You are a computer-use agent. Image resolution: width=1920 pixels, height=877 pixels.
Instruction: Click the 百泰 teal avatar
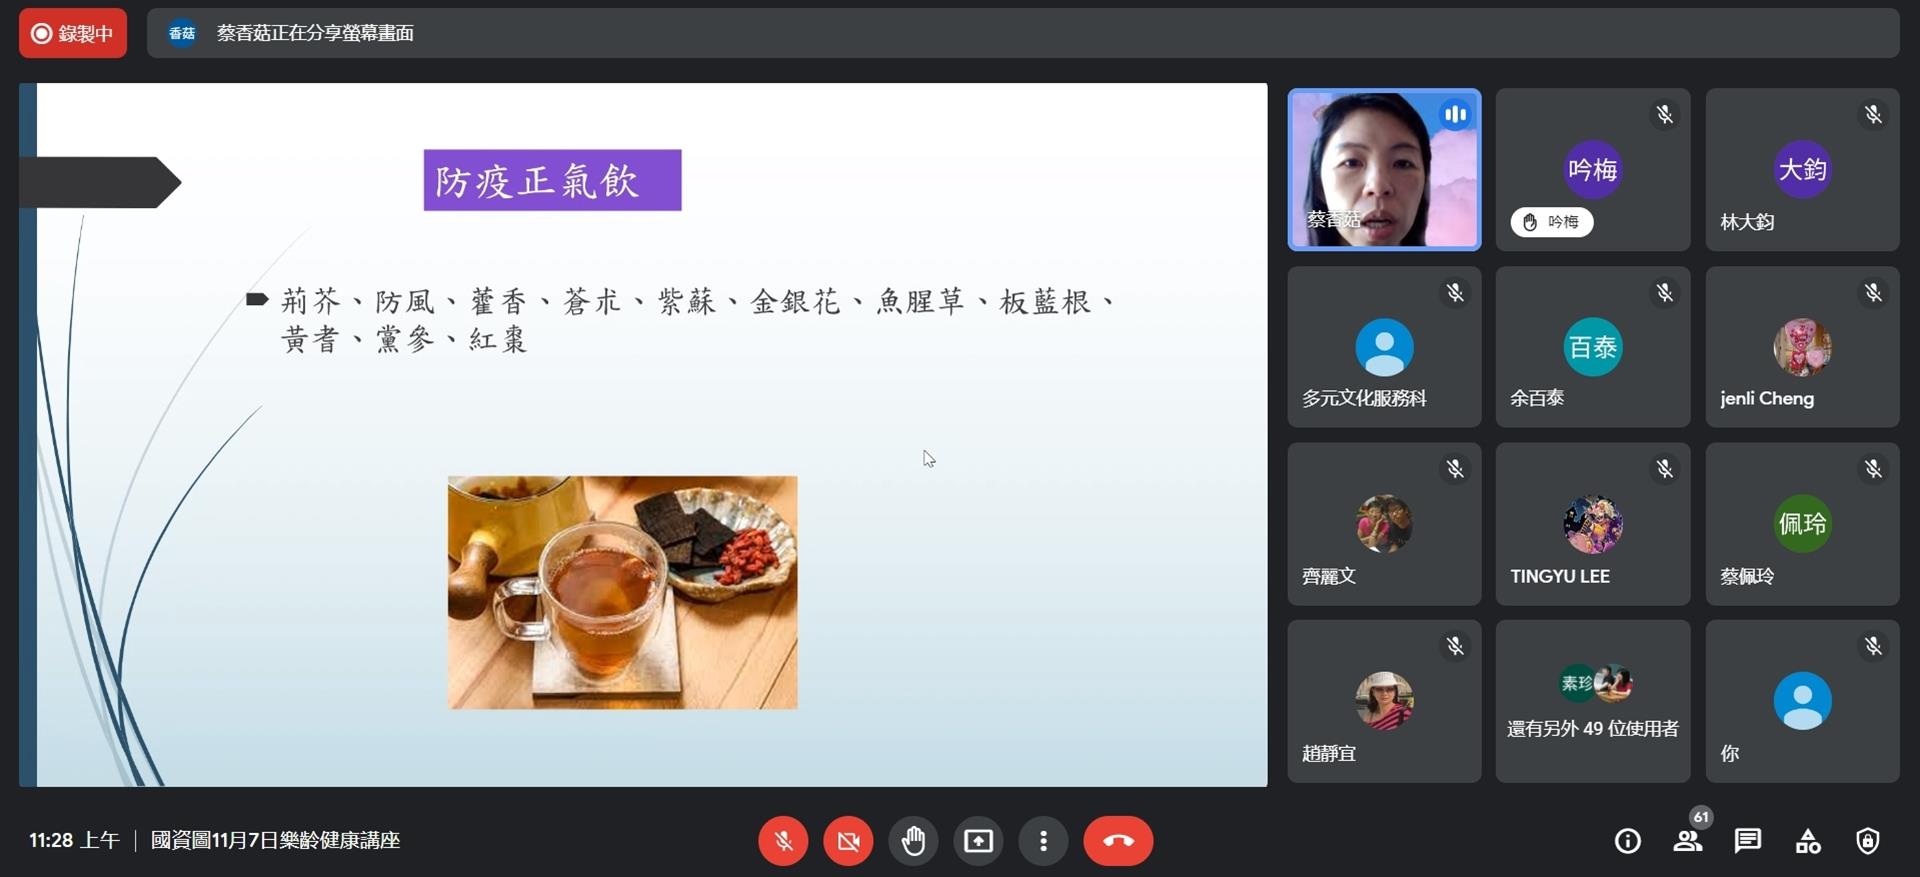point(1593,347)
